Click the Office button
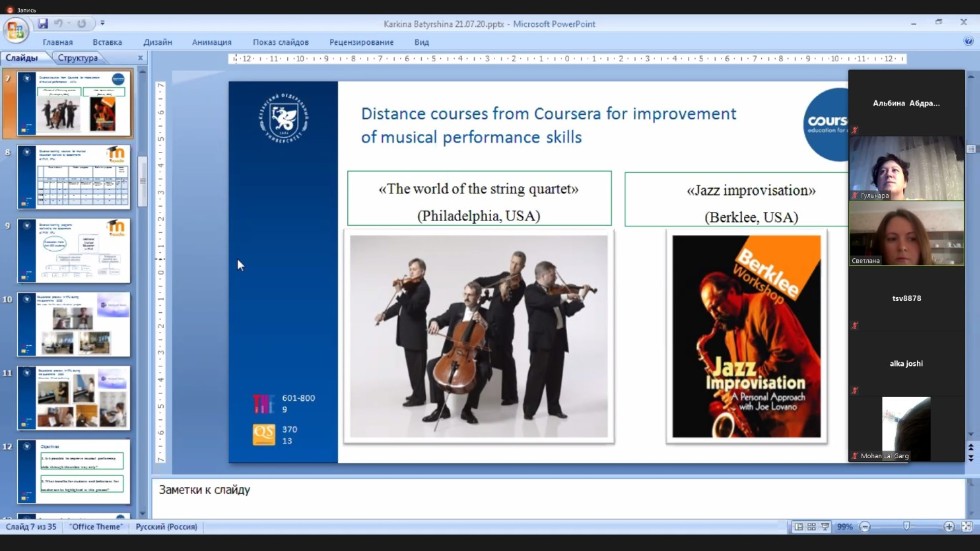 tap(15, 29)
